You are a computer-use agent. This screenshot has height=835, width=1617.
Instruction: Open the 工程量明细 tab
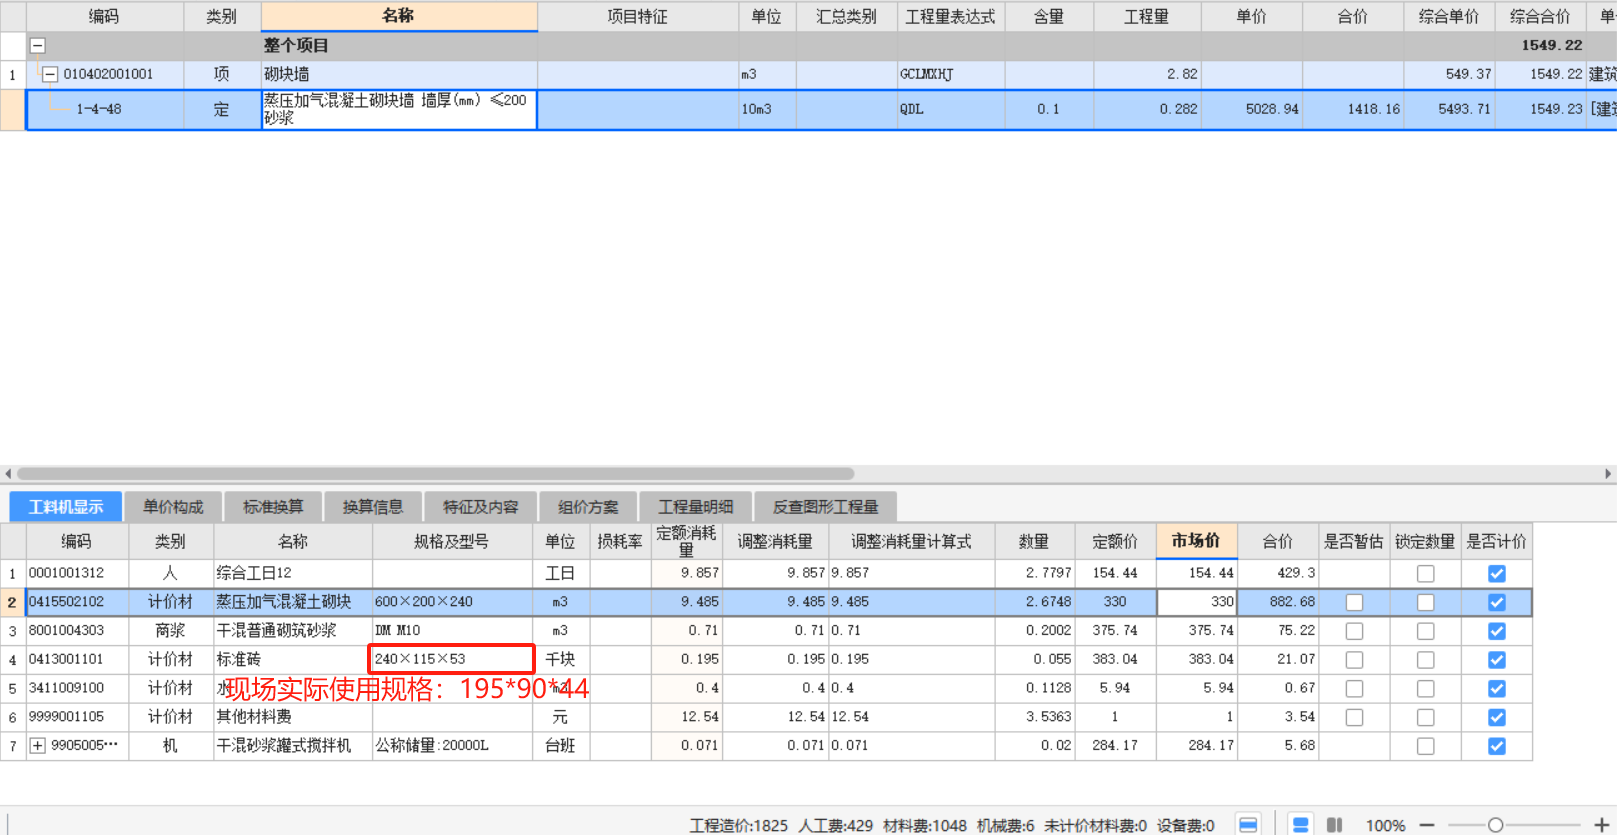tap(696, 507)
